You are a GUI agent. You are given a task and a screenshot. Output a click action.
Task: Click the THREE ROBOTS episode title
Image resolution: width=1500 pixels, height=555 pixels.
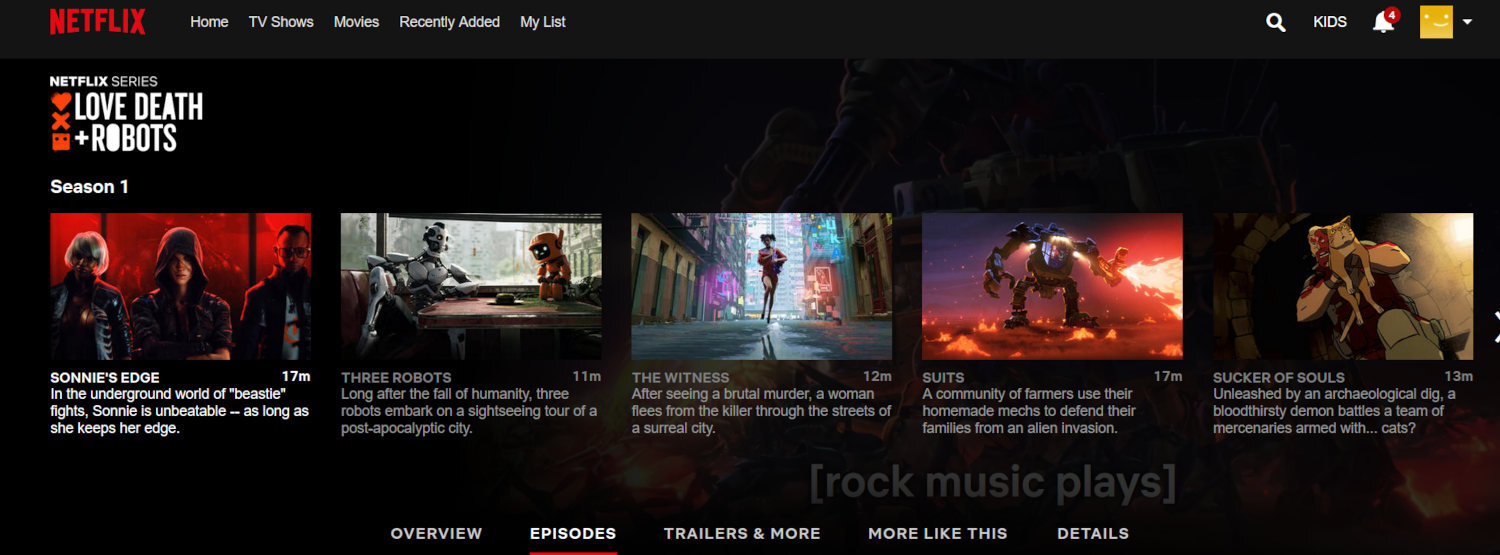tap(396, 378)
